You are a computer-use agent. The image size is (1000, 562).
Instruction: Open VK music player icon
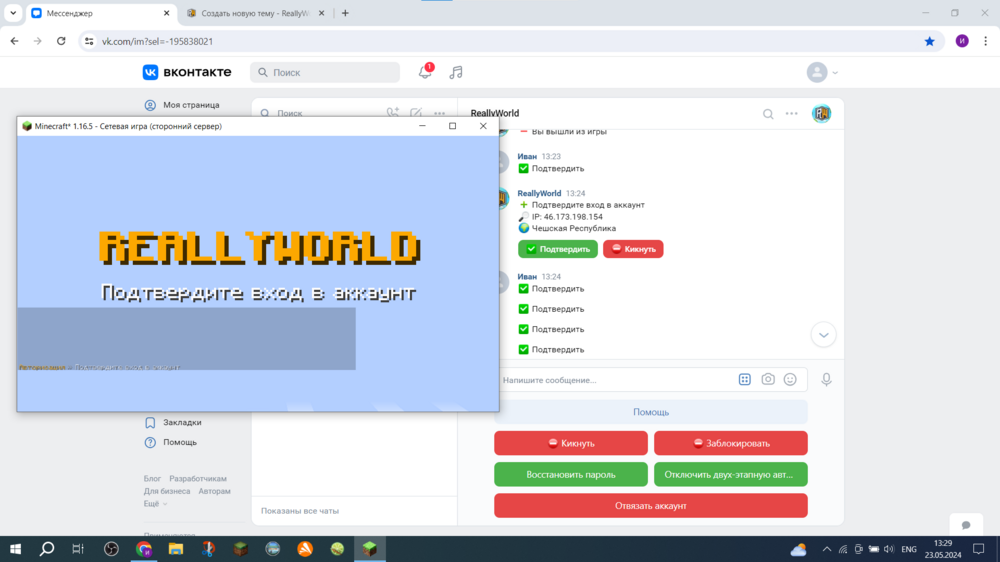click(455, 73)
